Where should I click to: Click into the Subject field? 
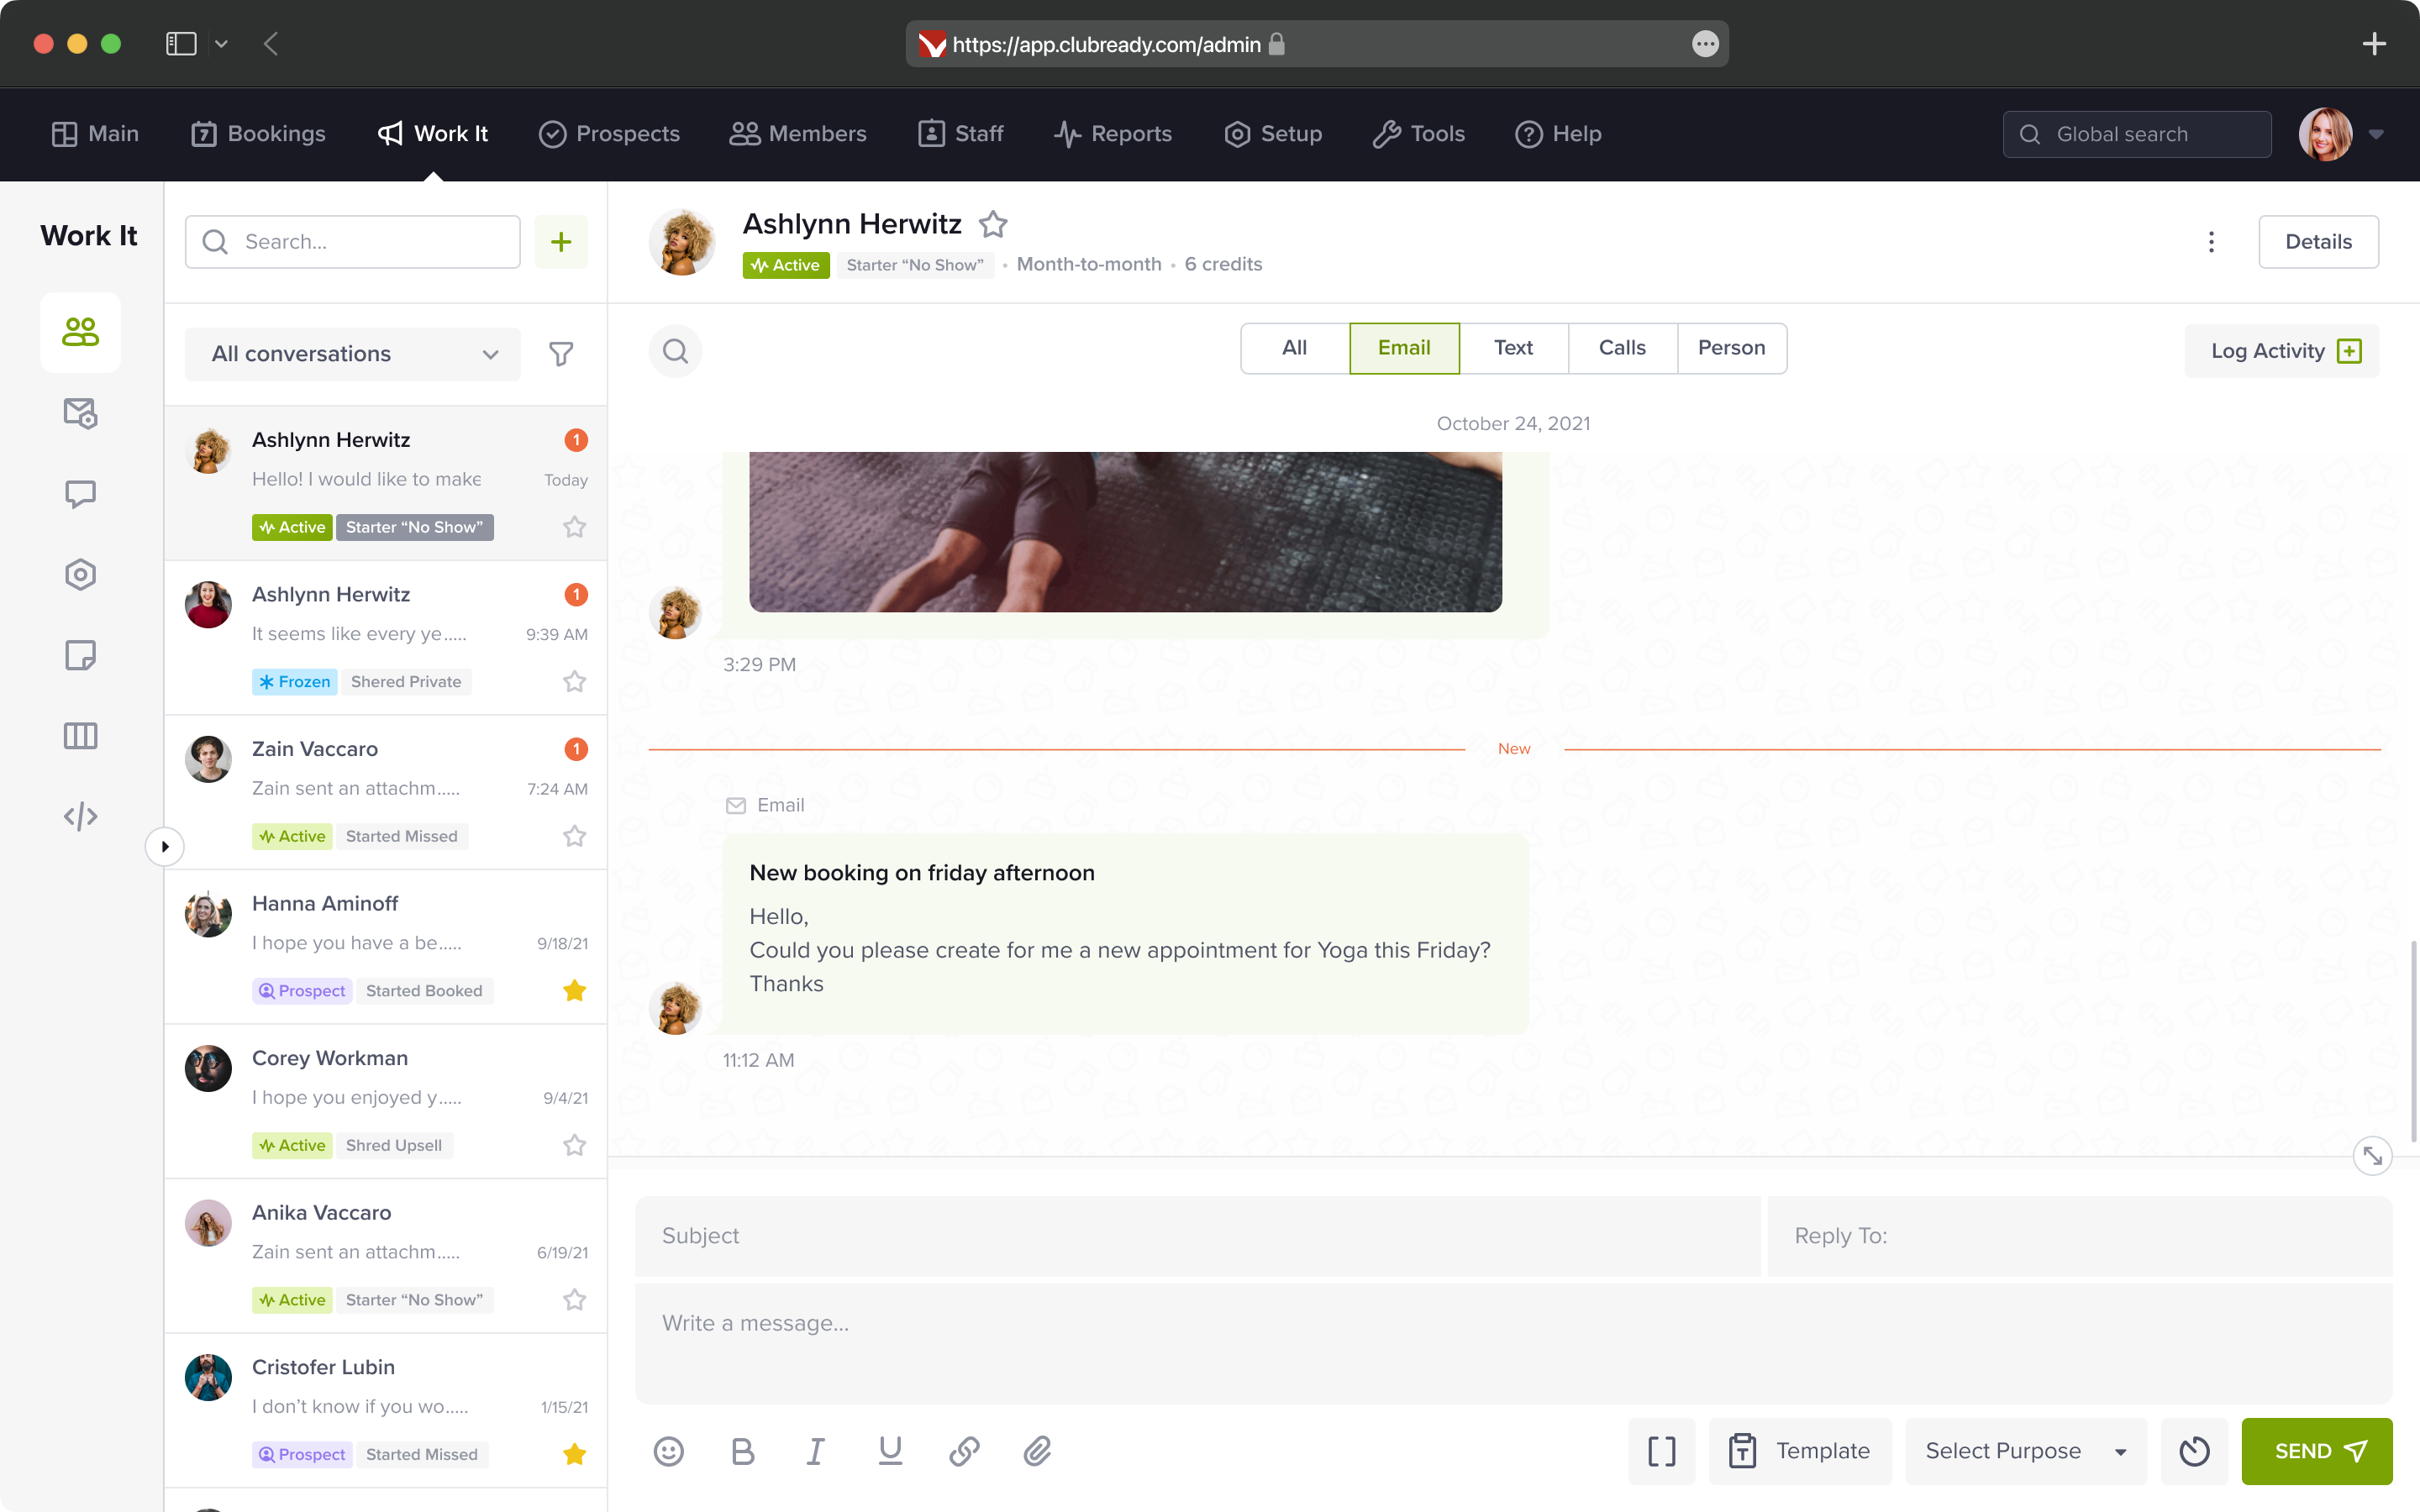1196,1236
